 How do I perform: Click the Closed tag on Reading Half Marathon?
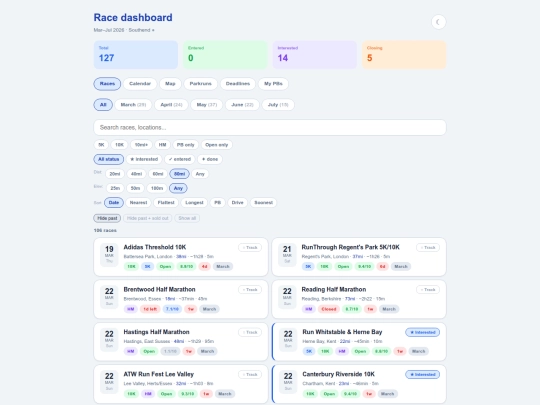[329, 309]
